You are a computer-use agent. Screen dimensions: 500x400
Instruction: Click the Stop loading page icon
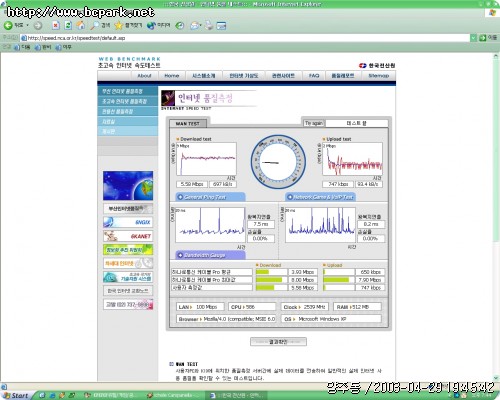click(x=56, y=25)
